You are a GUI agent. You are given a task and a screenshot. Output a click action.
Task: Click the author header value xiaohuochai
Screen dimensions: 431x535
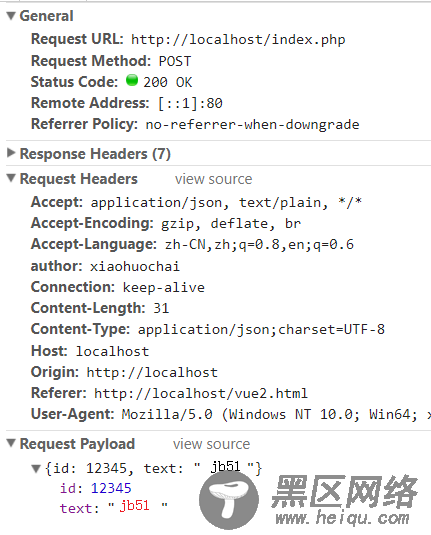[x=135, y=266]
